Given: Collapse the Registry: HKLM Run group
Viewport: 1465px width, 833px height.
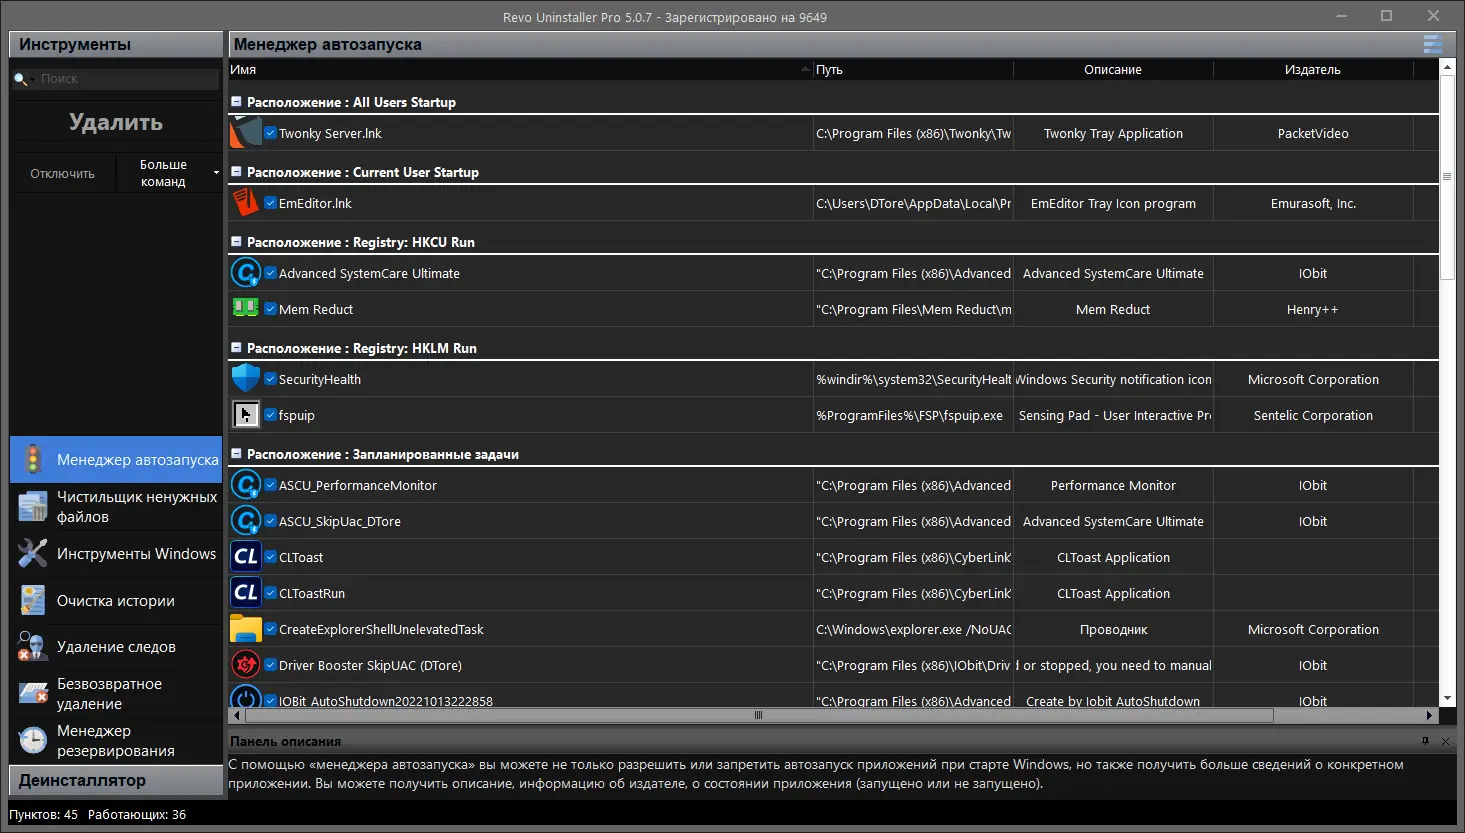Looking at the screenshot, I should (x=236, y=348).
